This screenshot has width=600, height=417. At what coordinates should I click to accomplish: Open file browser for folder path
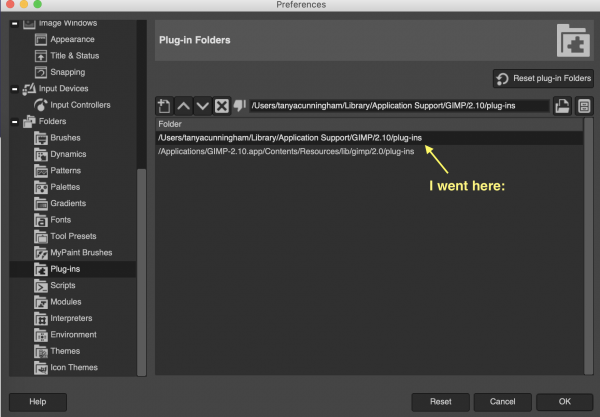coord(562,106)
